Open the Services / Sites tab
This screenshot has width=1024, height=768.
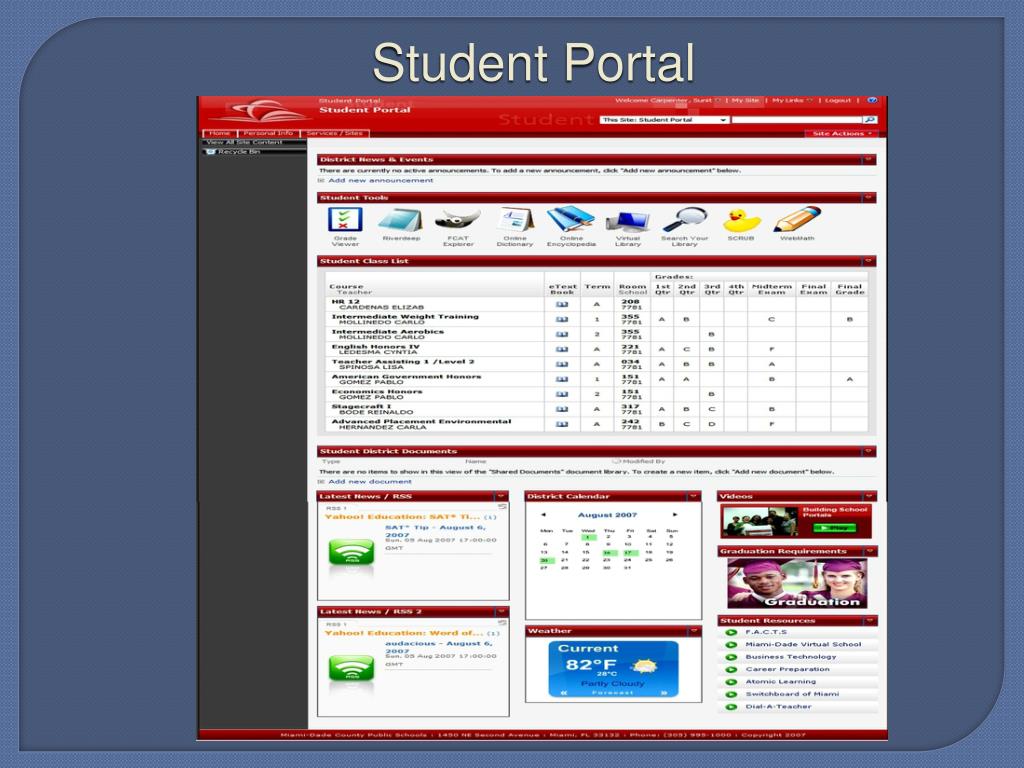point(335,133)
